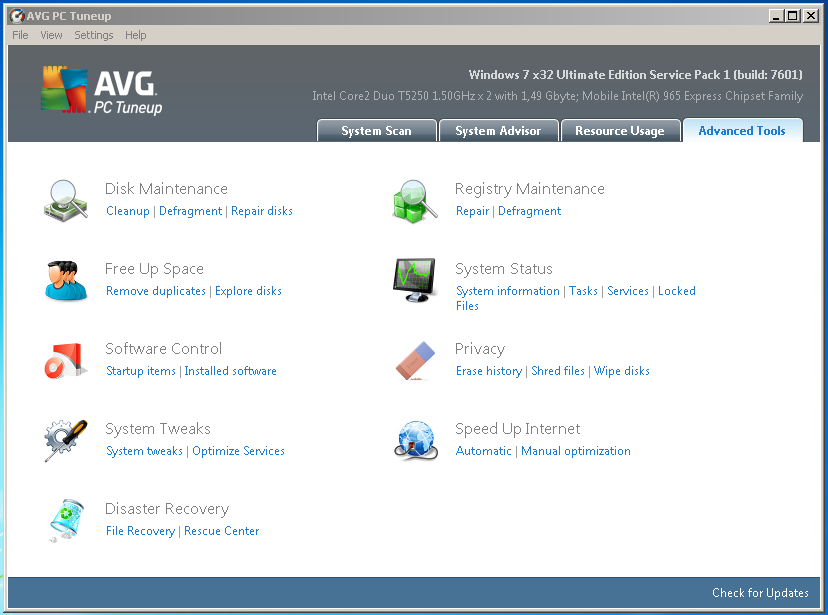This screenshot has height=615, width=828.
Task: Open the File menu
Action: [x=20, y=35]
